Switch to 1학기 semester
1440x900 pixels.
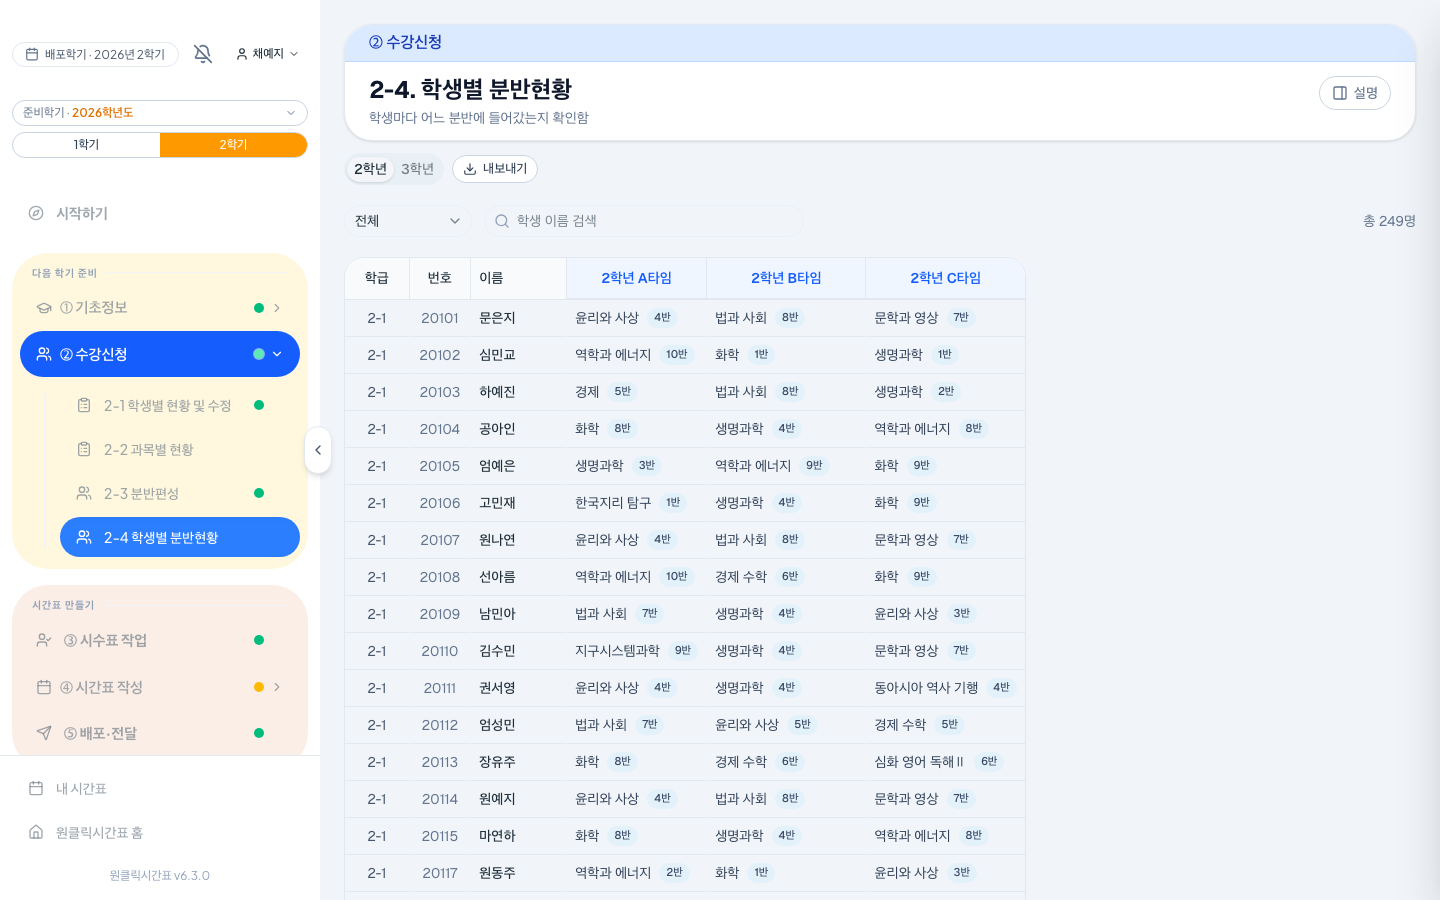pos(86,145)
